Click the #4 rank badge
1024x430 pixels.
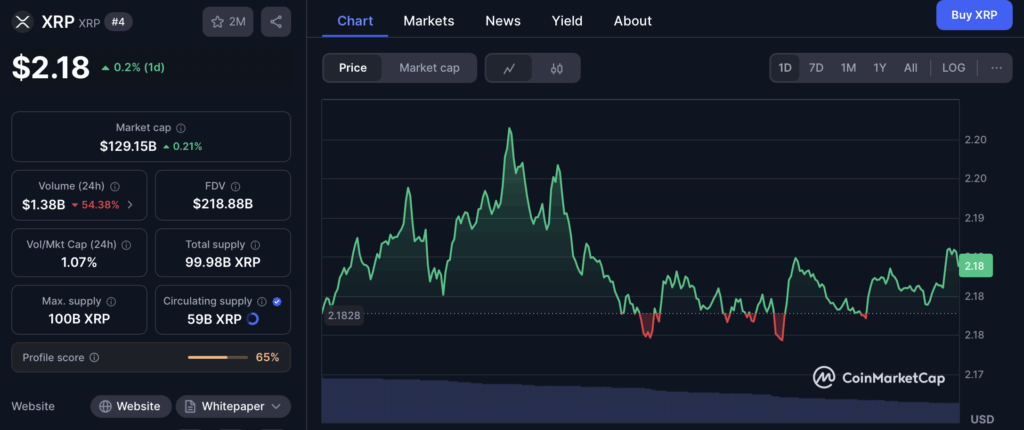point(119,22)
